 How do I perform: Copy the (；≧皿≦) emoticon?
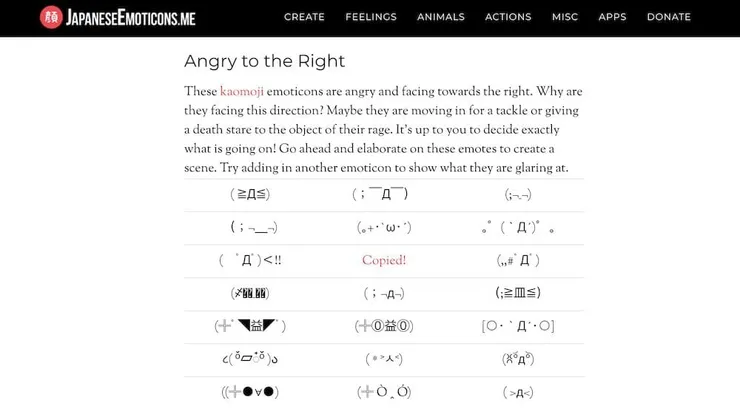tap(518, 294)
